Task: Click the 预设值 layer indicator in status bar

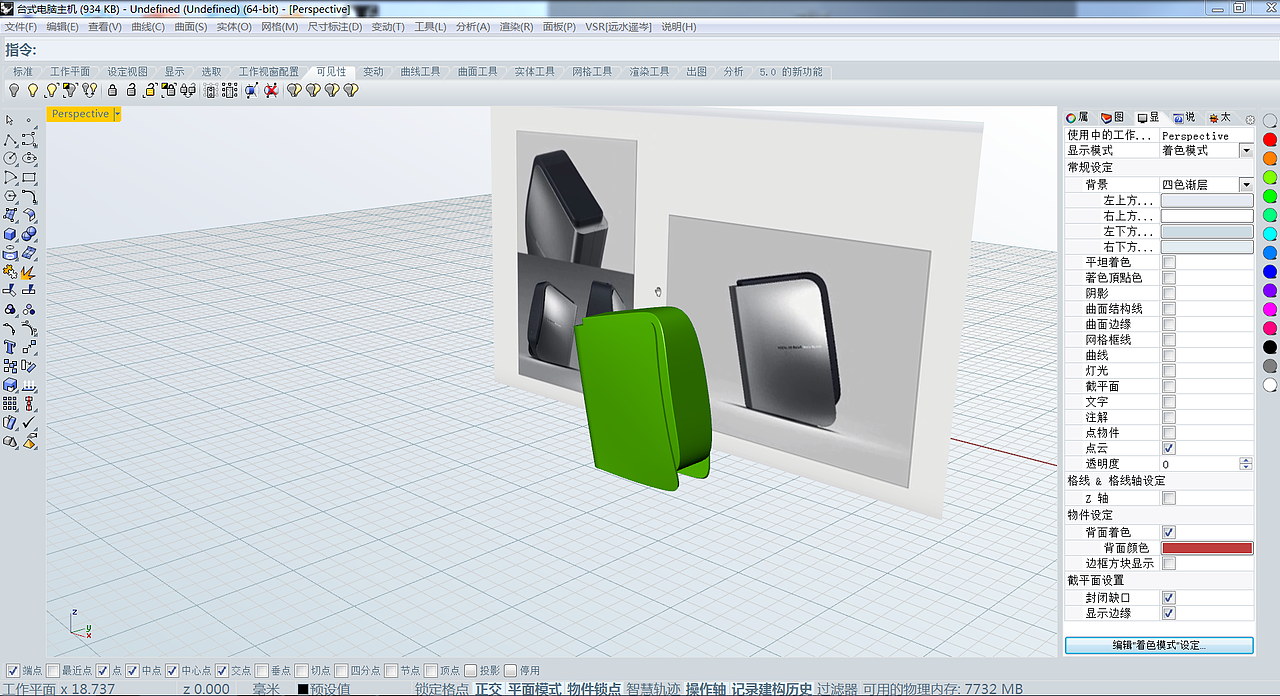Action: click(x=324, y=689)
